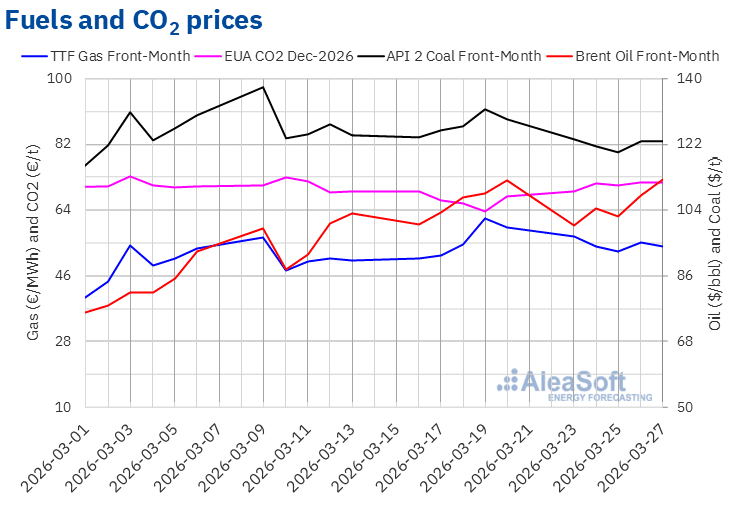Click the right axis Oil and Coal title
This screenshot has width=730, height=509.
(x=714, y=243)
